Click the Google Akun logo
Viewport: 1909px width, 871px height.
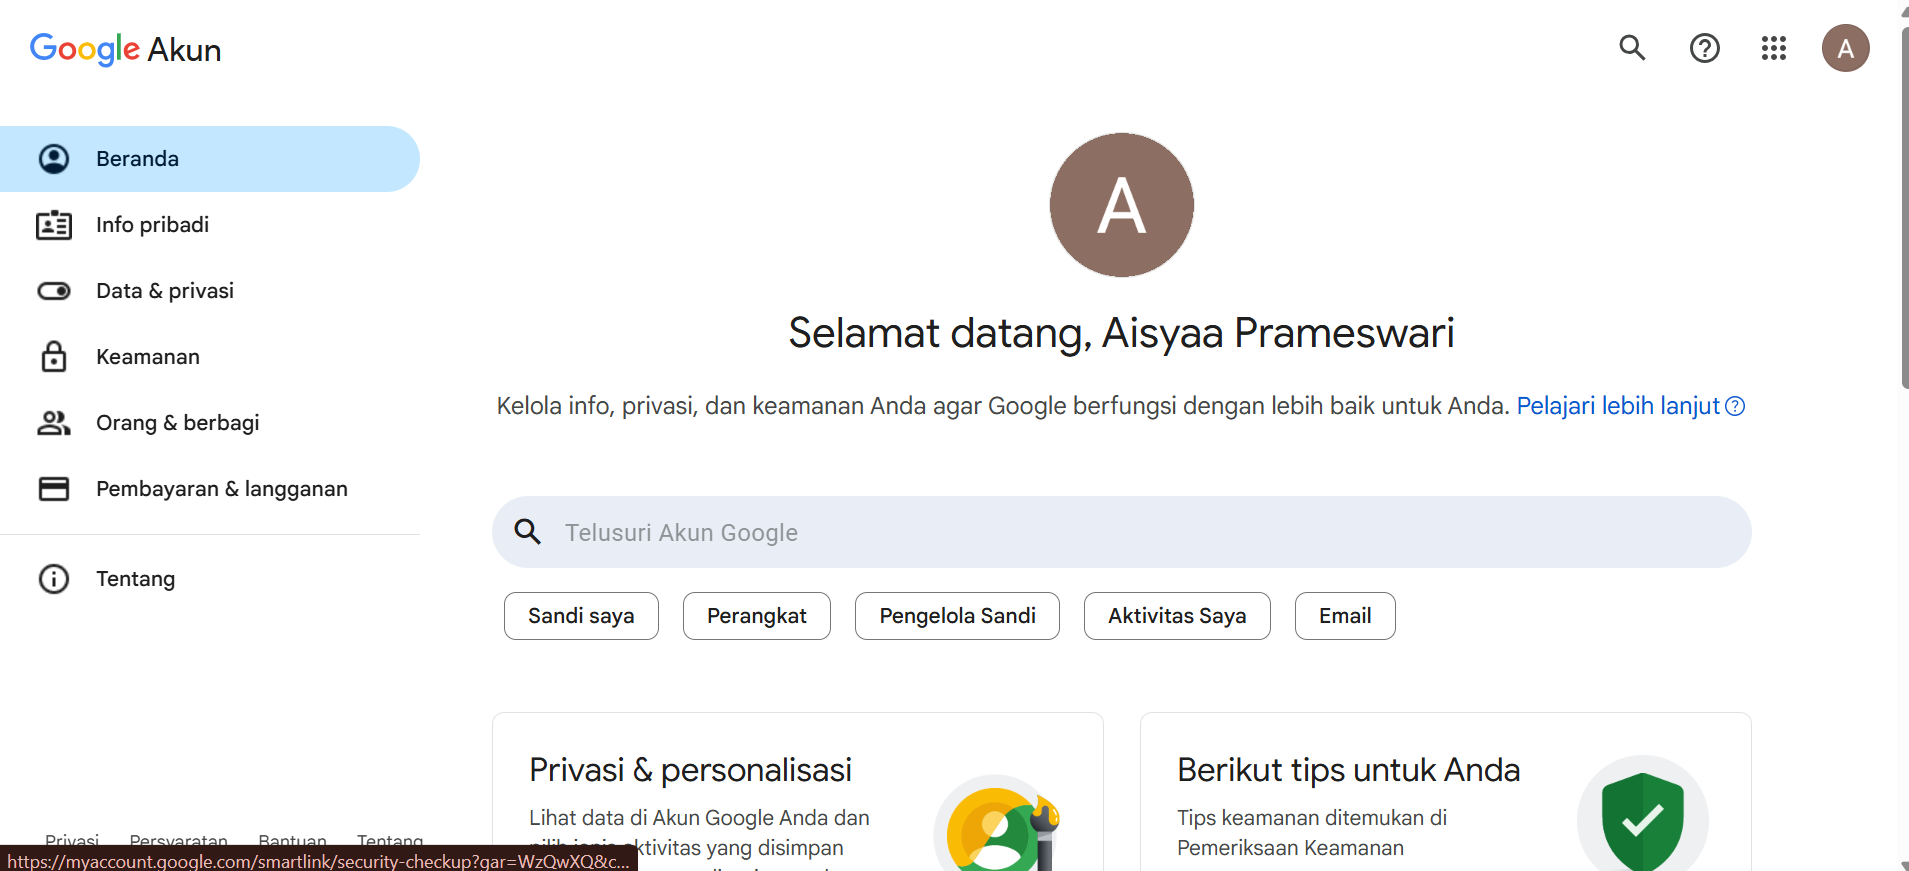[125, 49]
